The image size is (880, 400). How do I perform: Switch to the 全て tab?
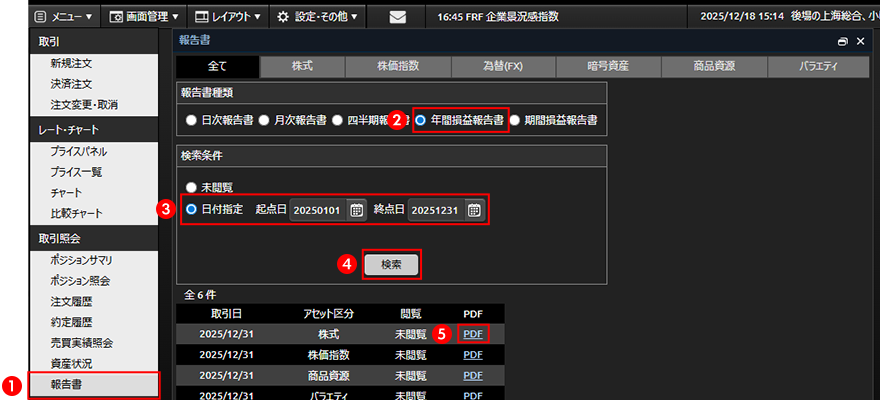(217, 66)
